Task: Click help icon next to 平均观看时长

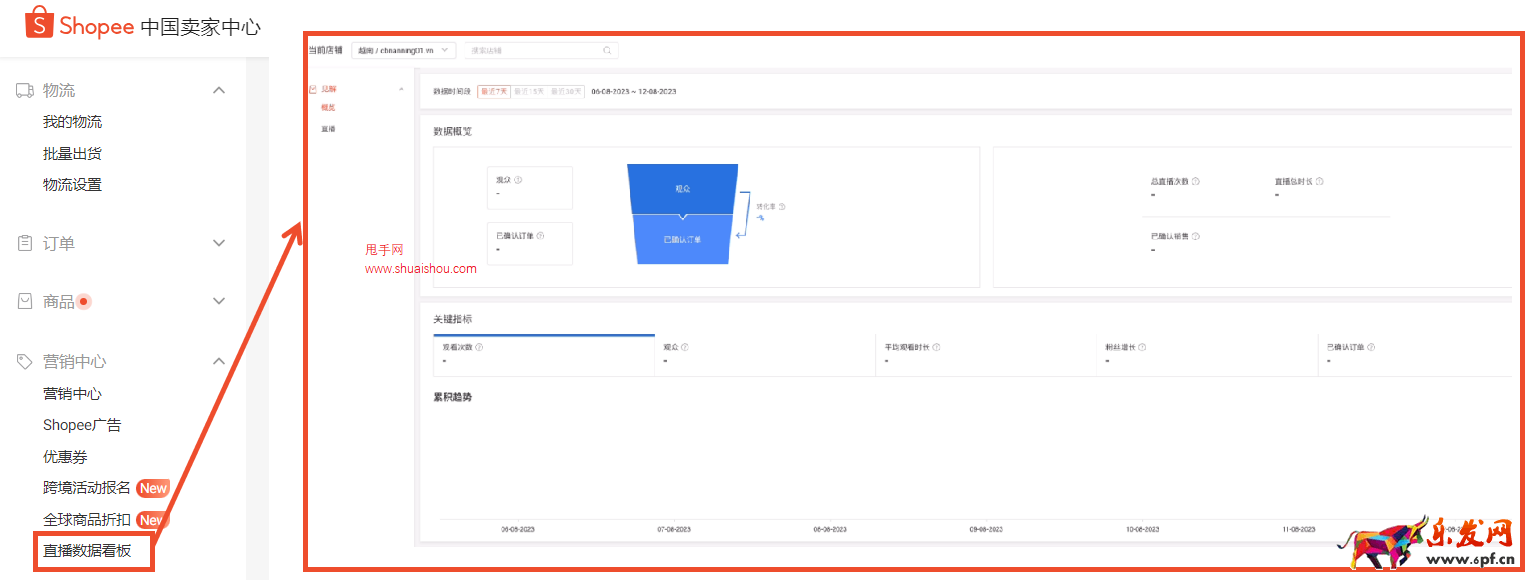Action: 936,347
